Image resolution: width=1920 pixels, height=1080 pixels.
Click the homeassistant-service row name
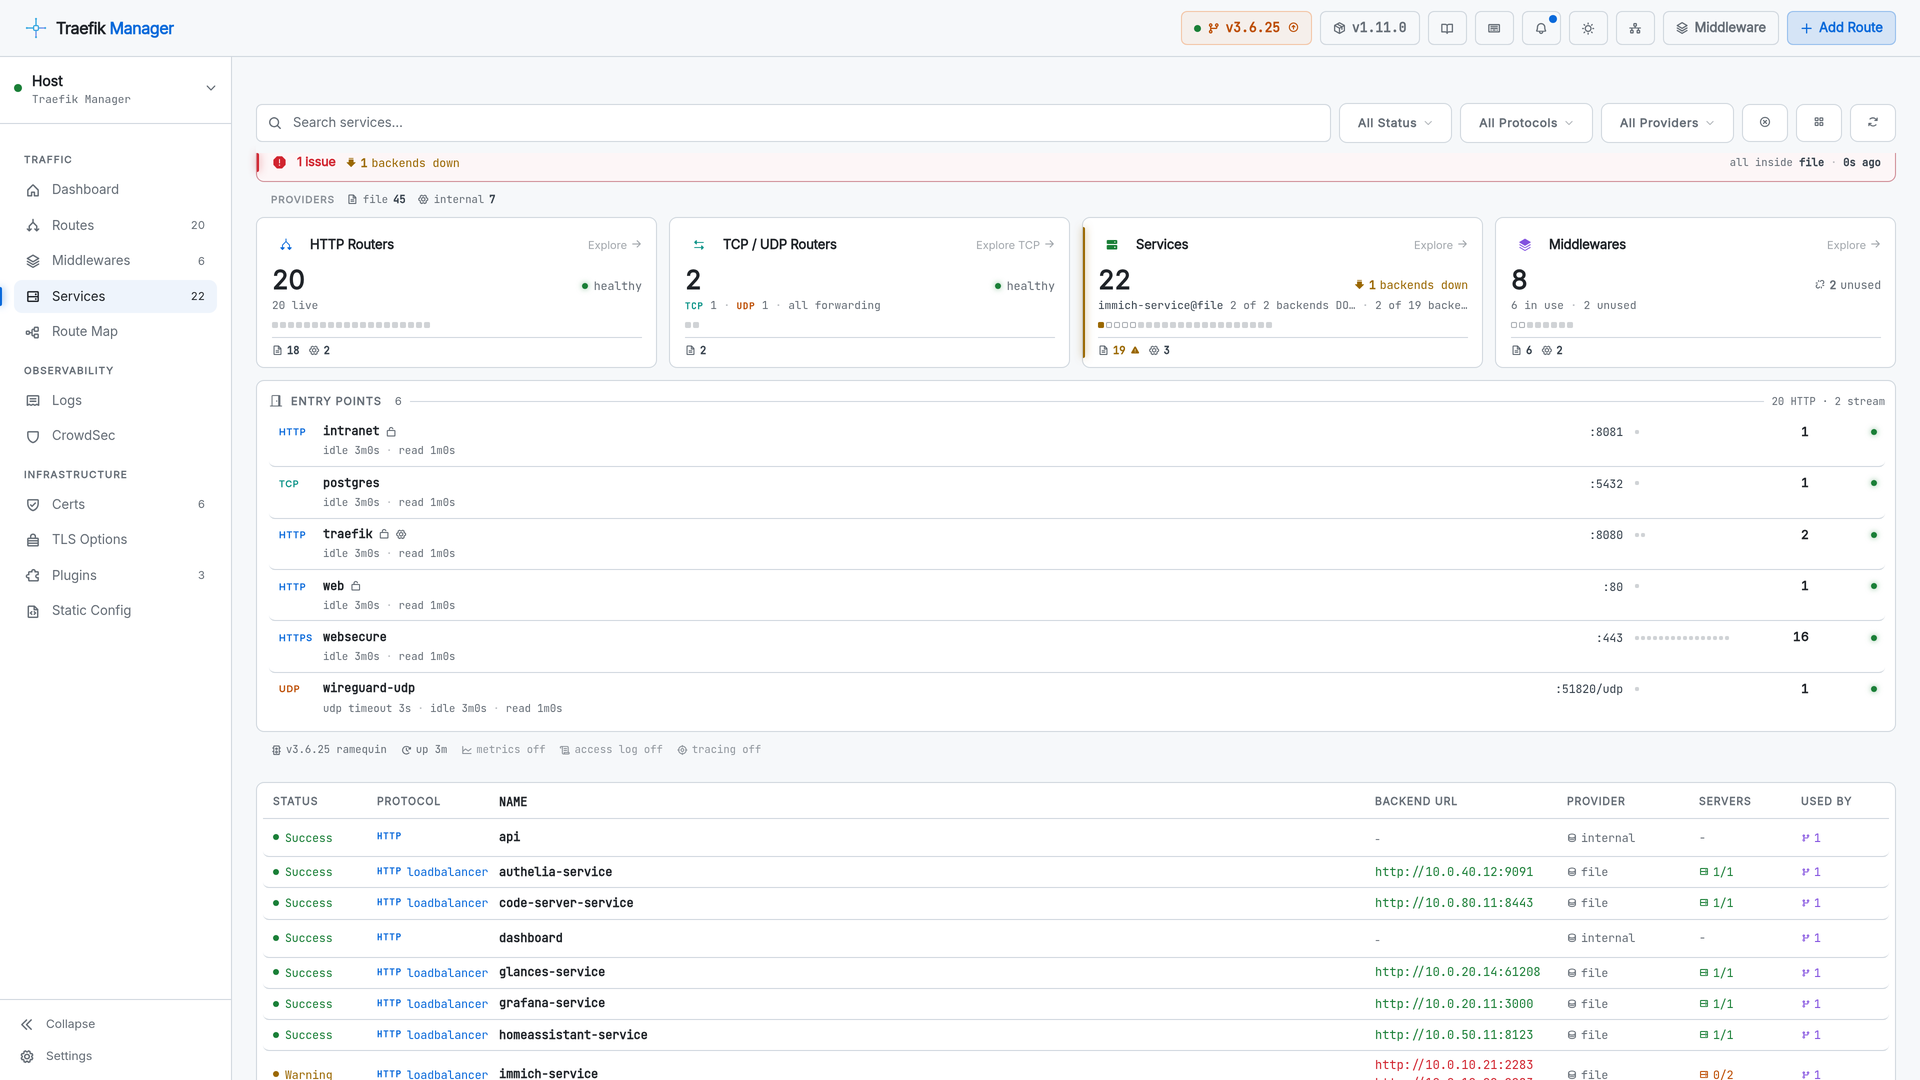pos(573,1035)
